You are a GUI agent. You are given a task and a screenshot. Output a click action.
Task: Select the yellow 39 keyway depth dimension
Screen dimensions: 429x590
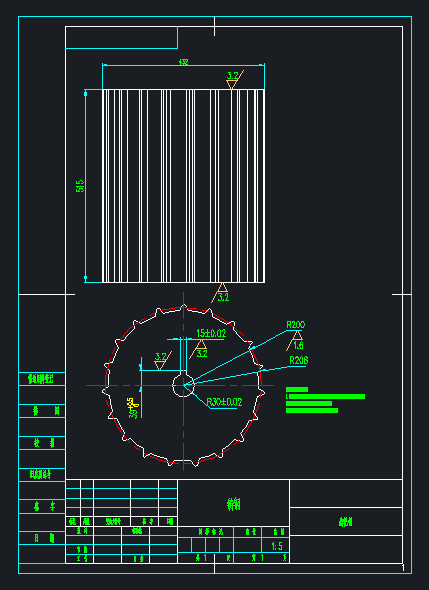133,408
